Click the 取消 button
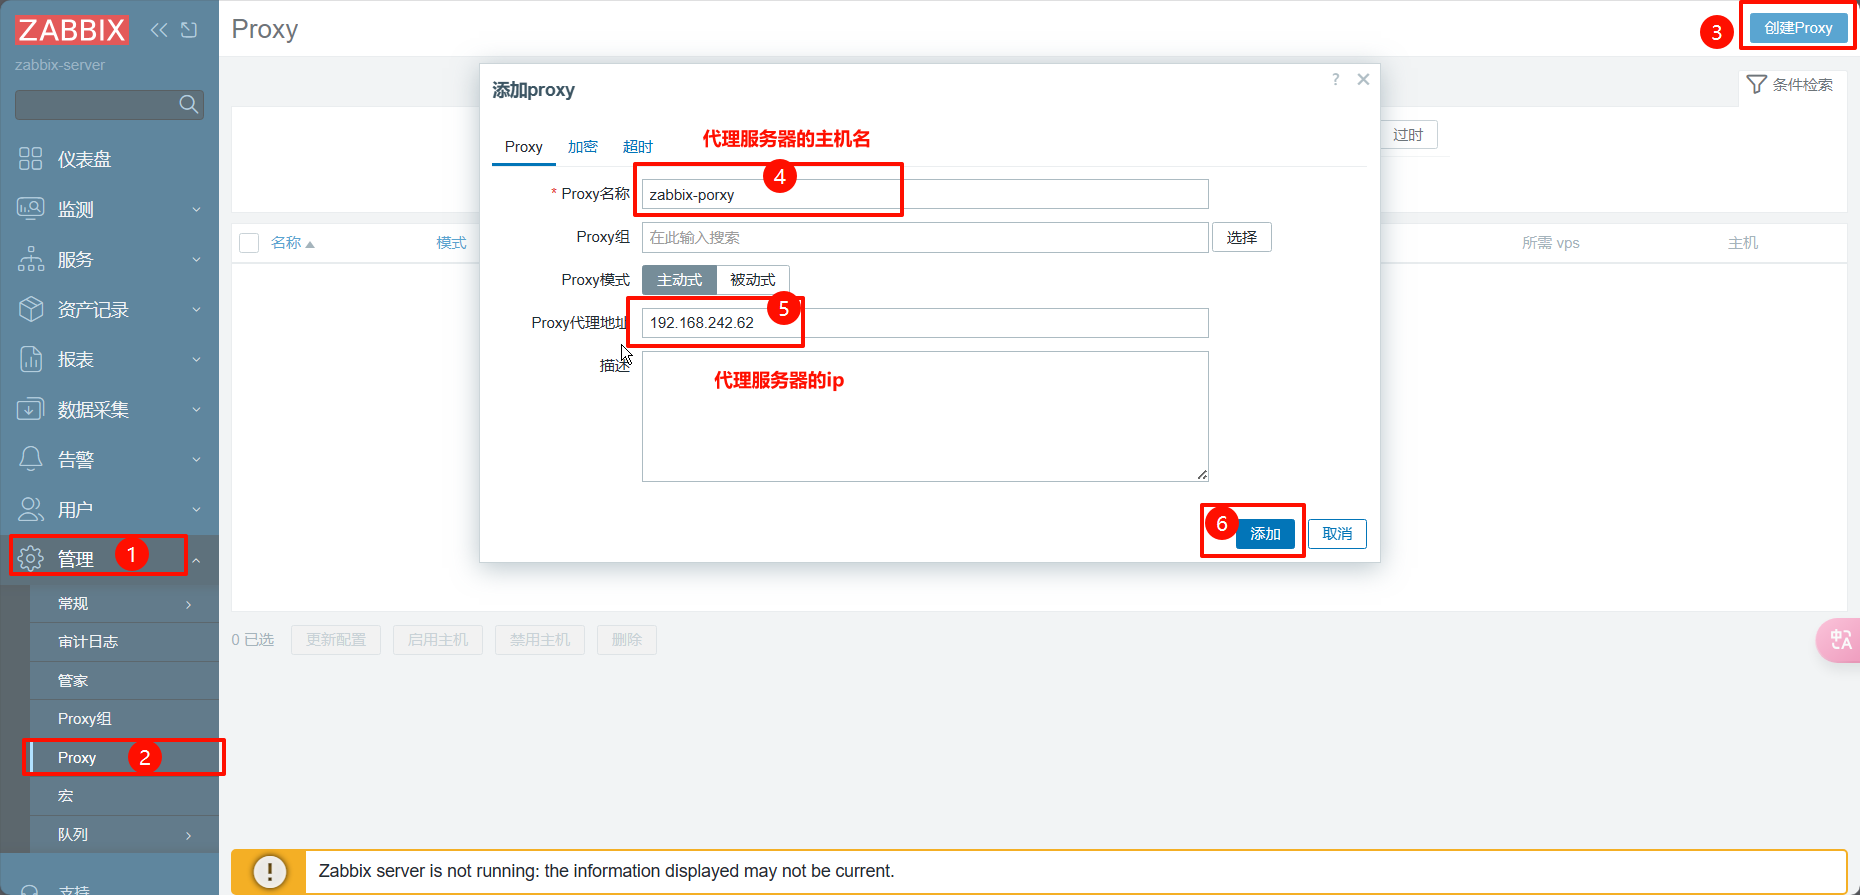Screen dimensions: 1860x895 [1337, 534]
